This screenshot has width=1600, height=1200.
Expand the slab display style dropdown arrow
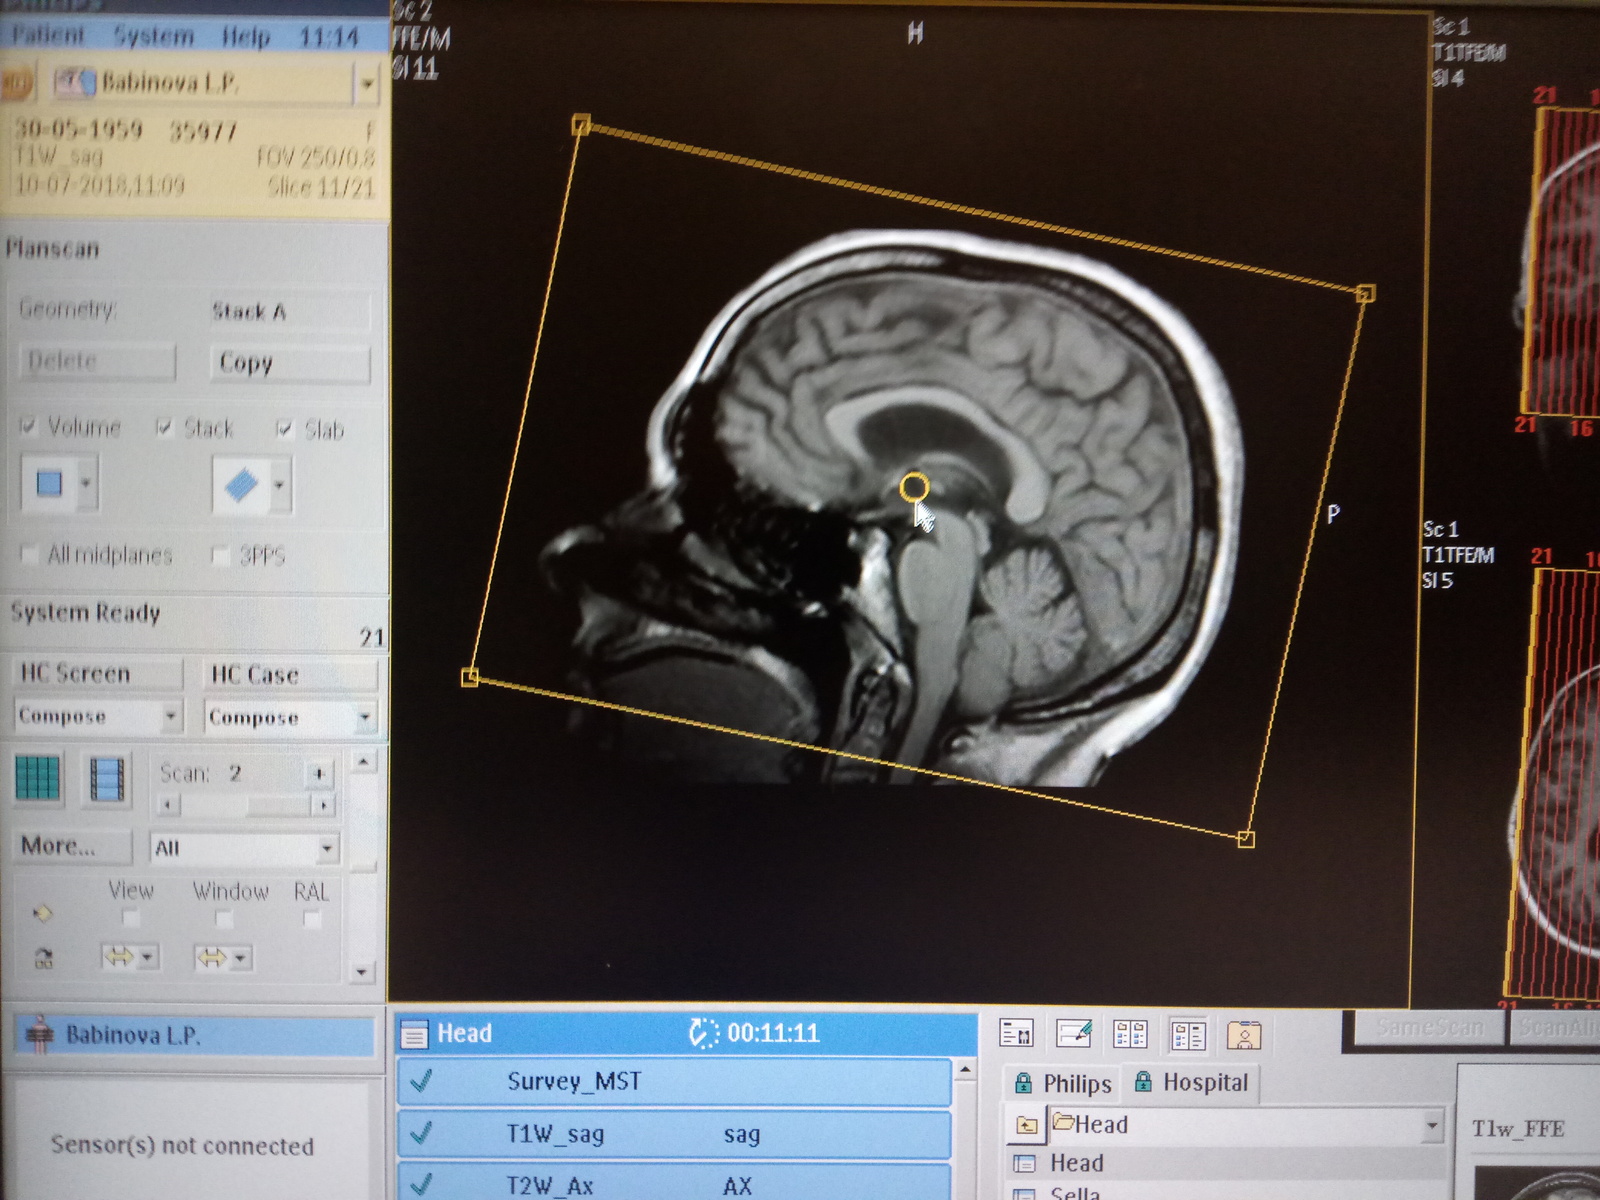point(279,486)
